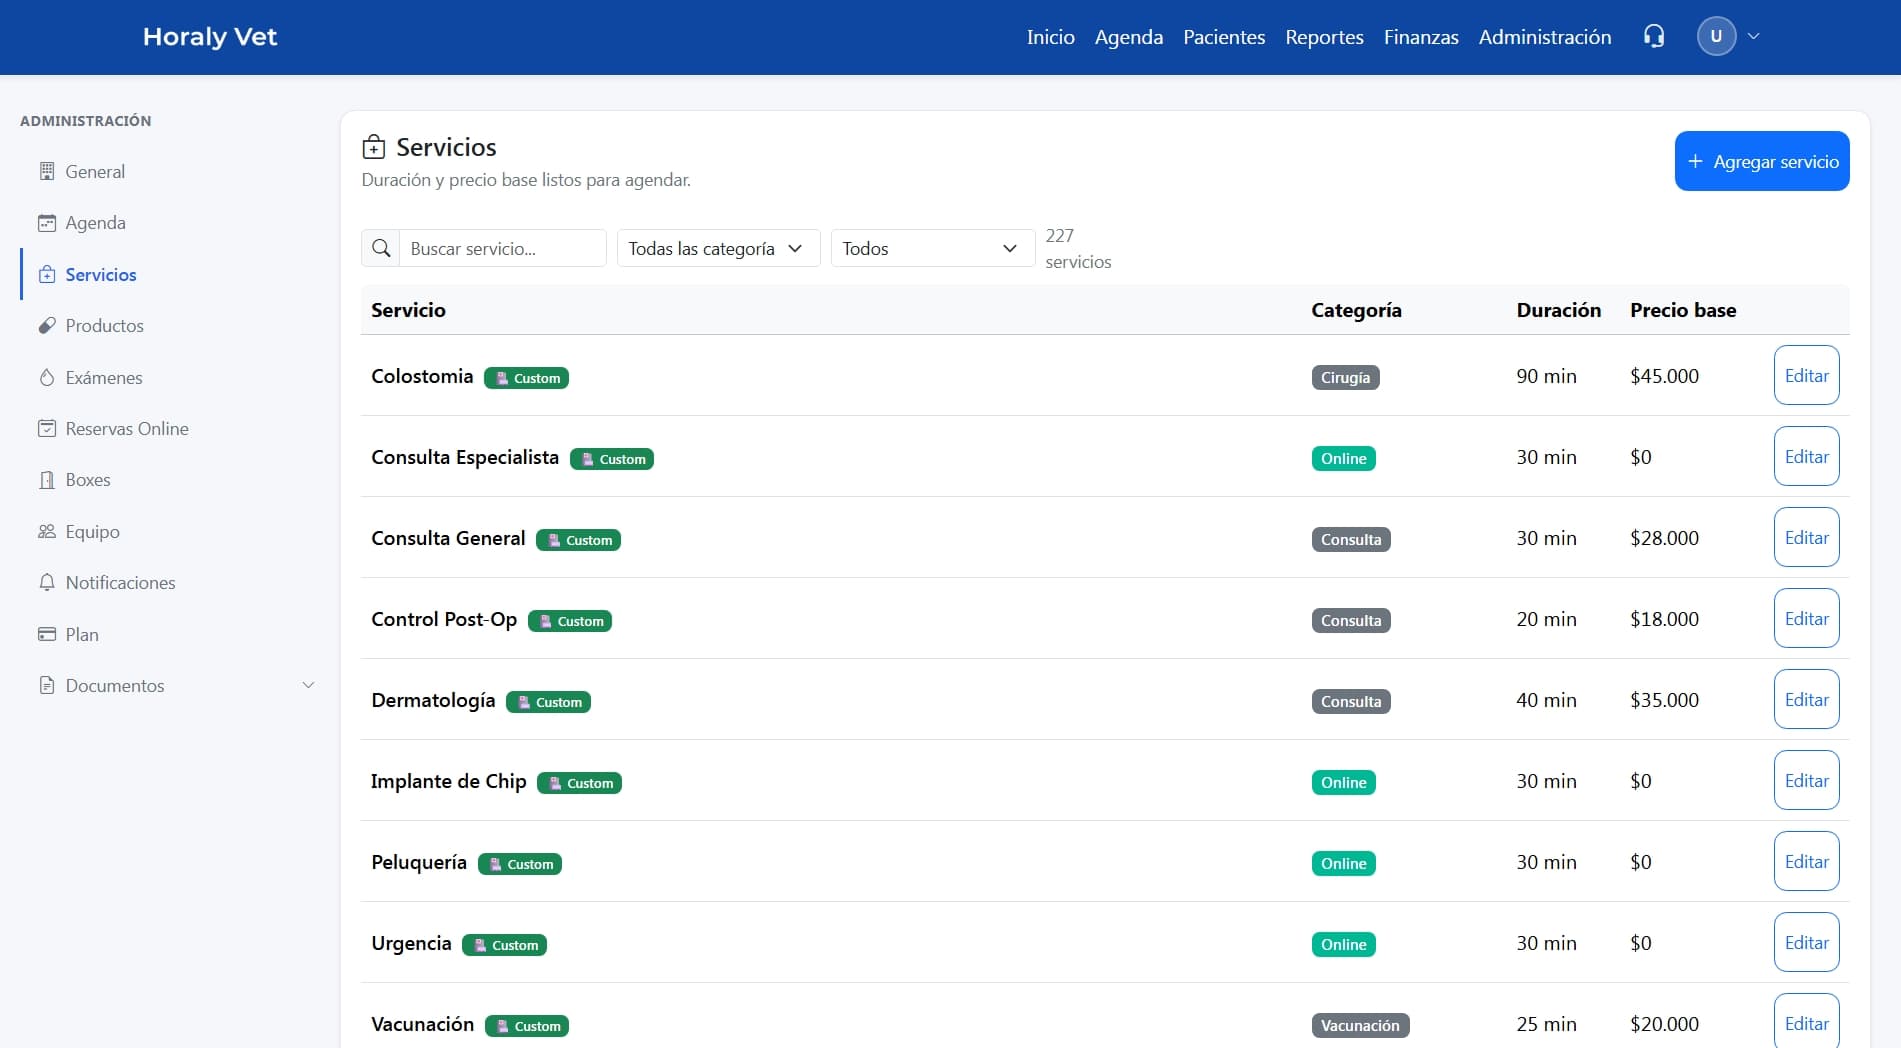Open Reservas Online in the sidebar

pos(126,429)
